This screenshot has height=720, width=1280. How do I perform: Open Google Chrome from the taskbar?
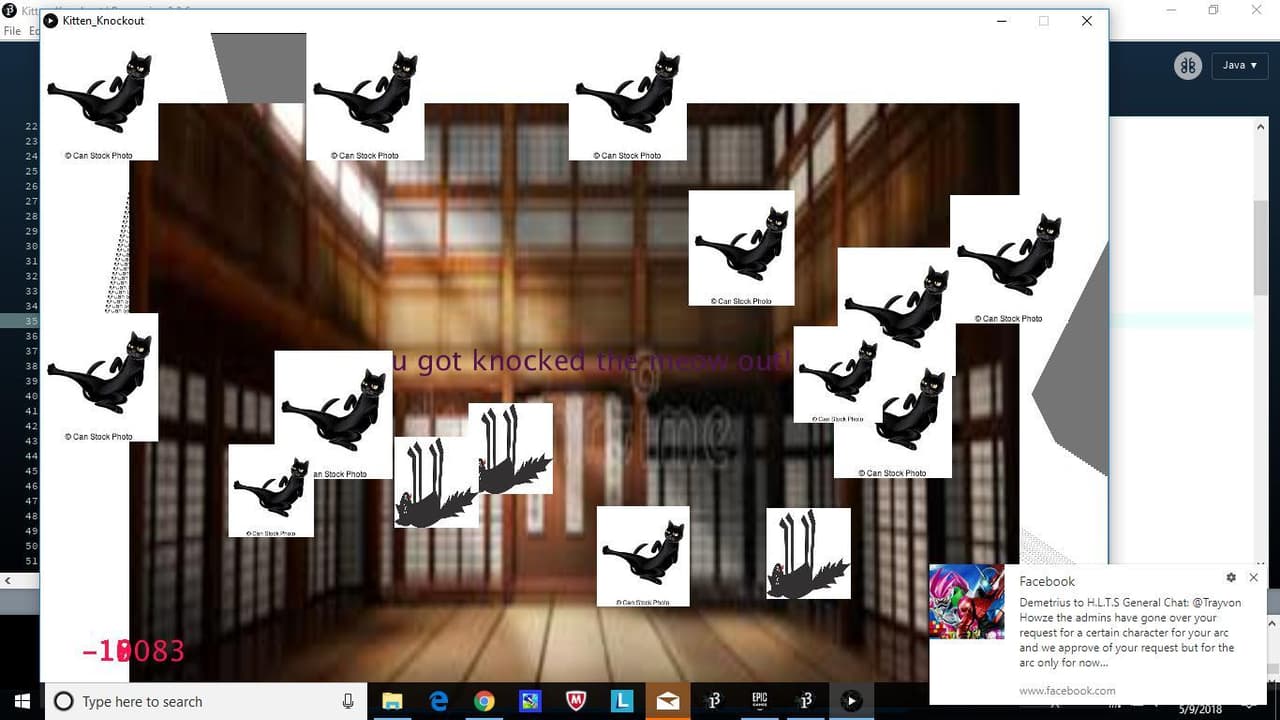coord(484,701)
